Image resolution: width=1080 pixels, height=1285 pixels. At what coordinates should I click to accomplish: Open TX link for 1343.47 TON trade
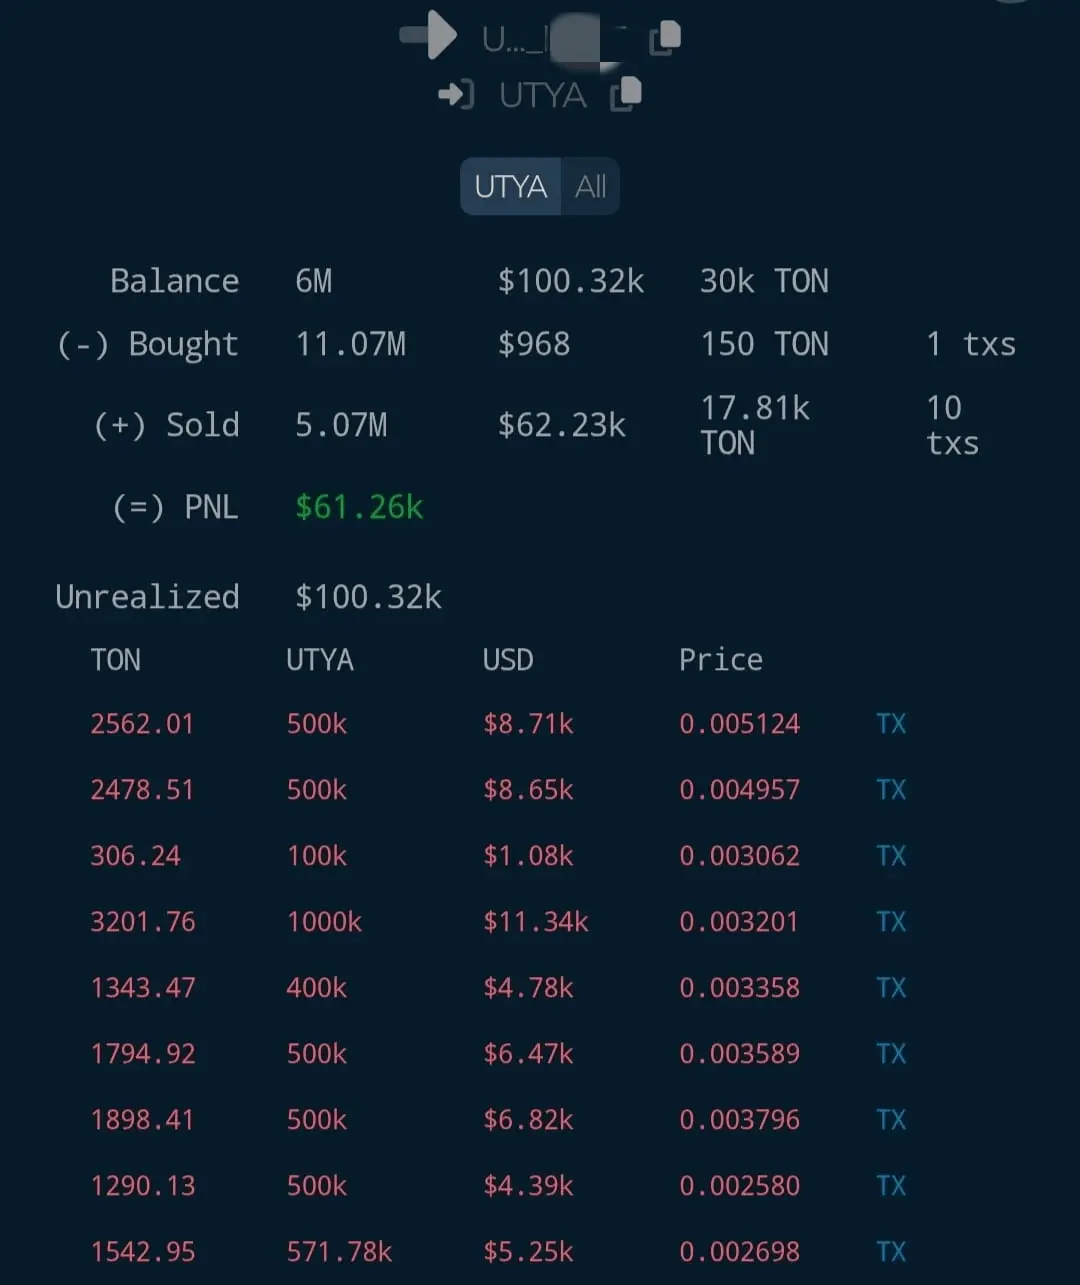click(x=891, y=987)
